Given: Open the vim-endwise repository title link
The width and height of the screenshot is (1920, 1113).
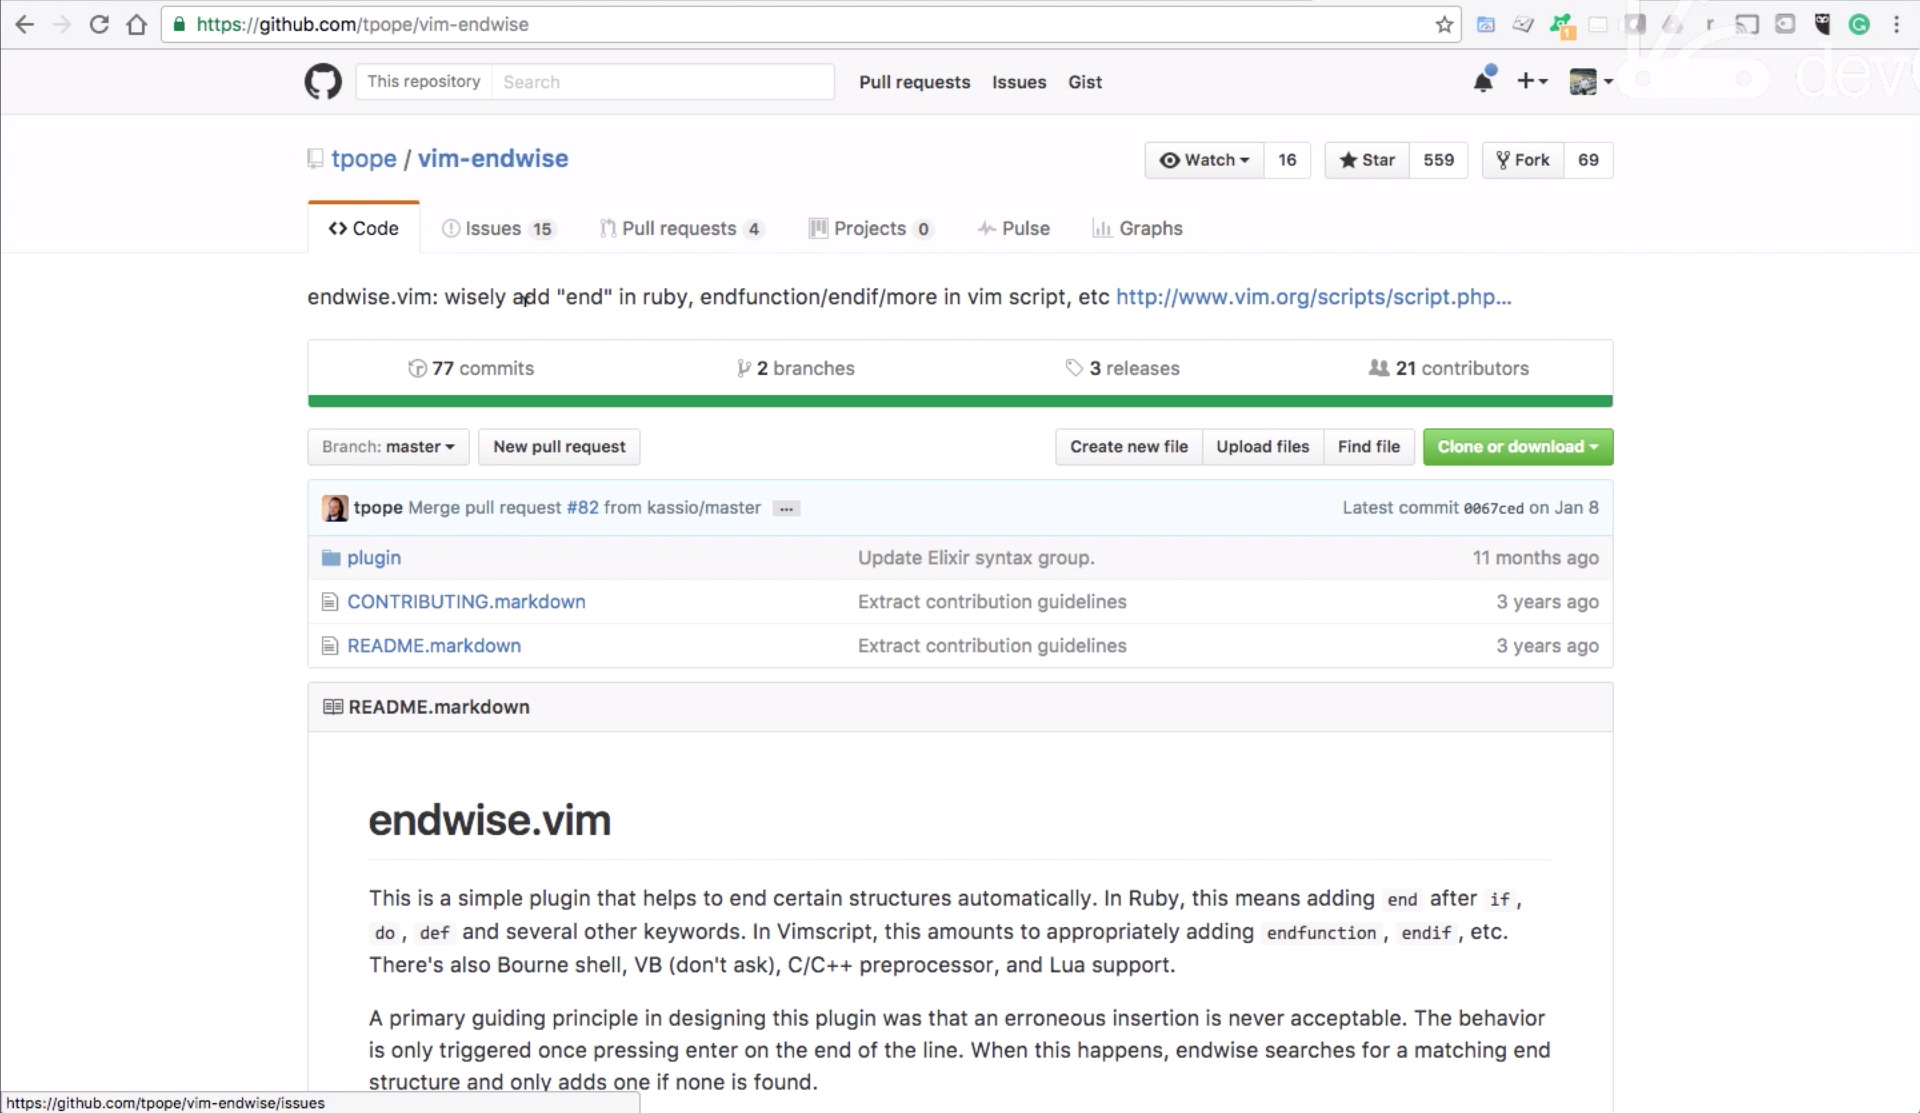Looking at the screenshot, I should click(x=493, y=159).
